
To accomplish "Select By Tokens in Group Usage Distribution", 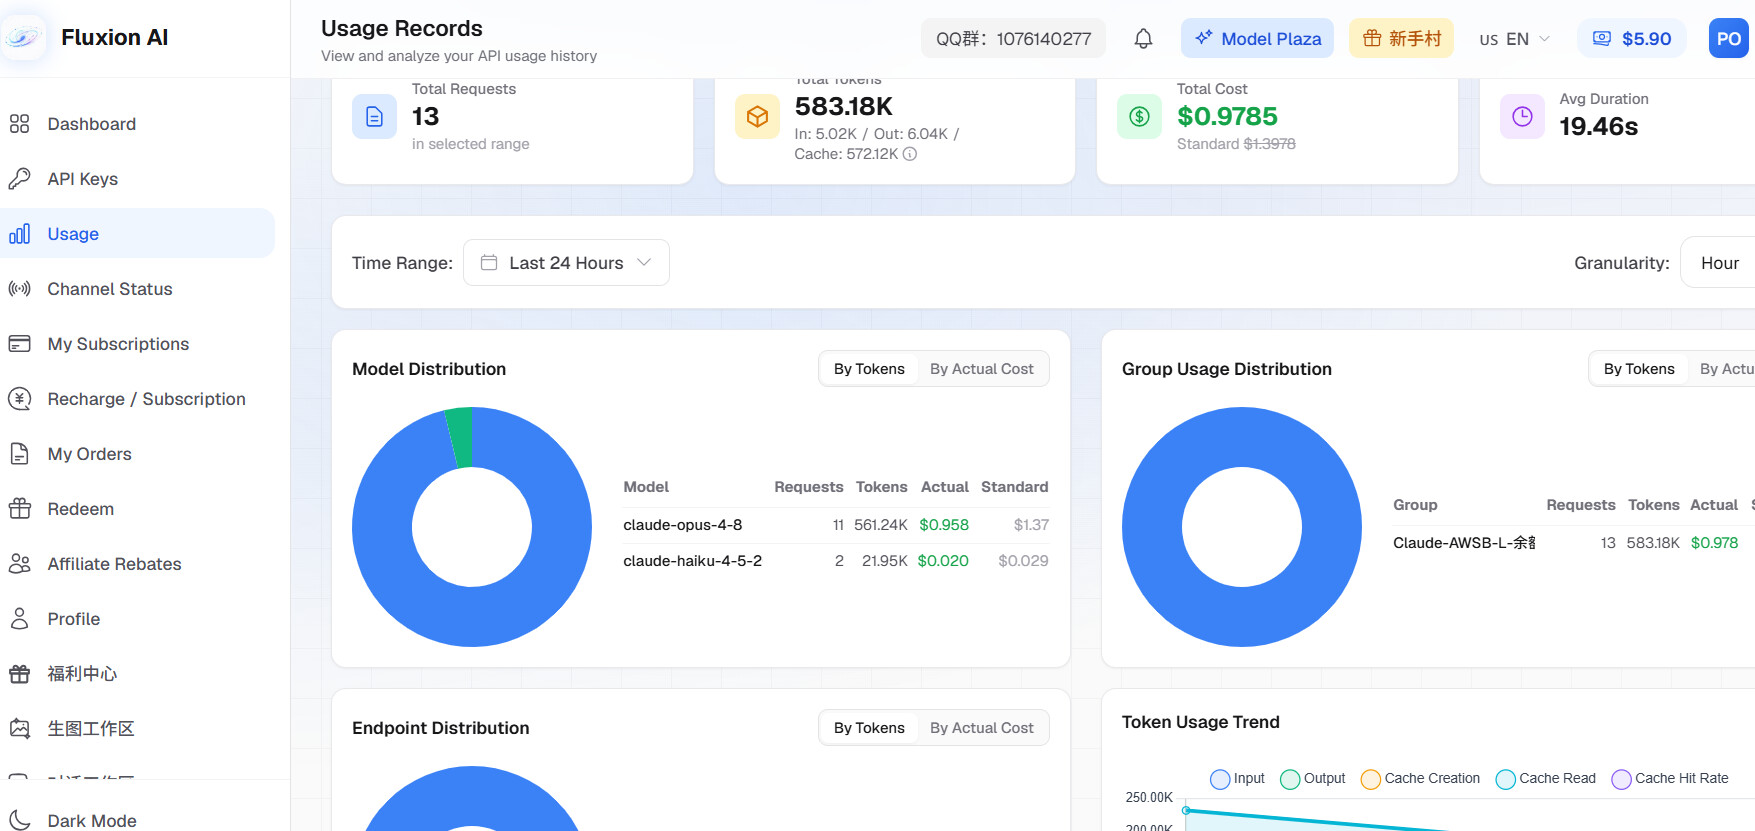I will [1639, 369].
